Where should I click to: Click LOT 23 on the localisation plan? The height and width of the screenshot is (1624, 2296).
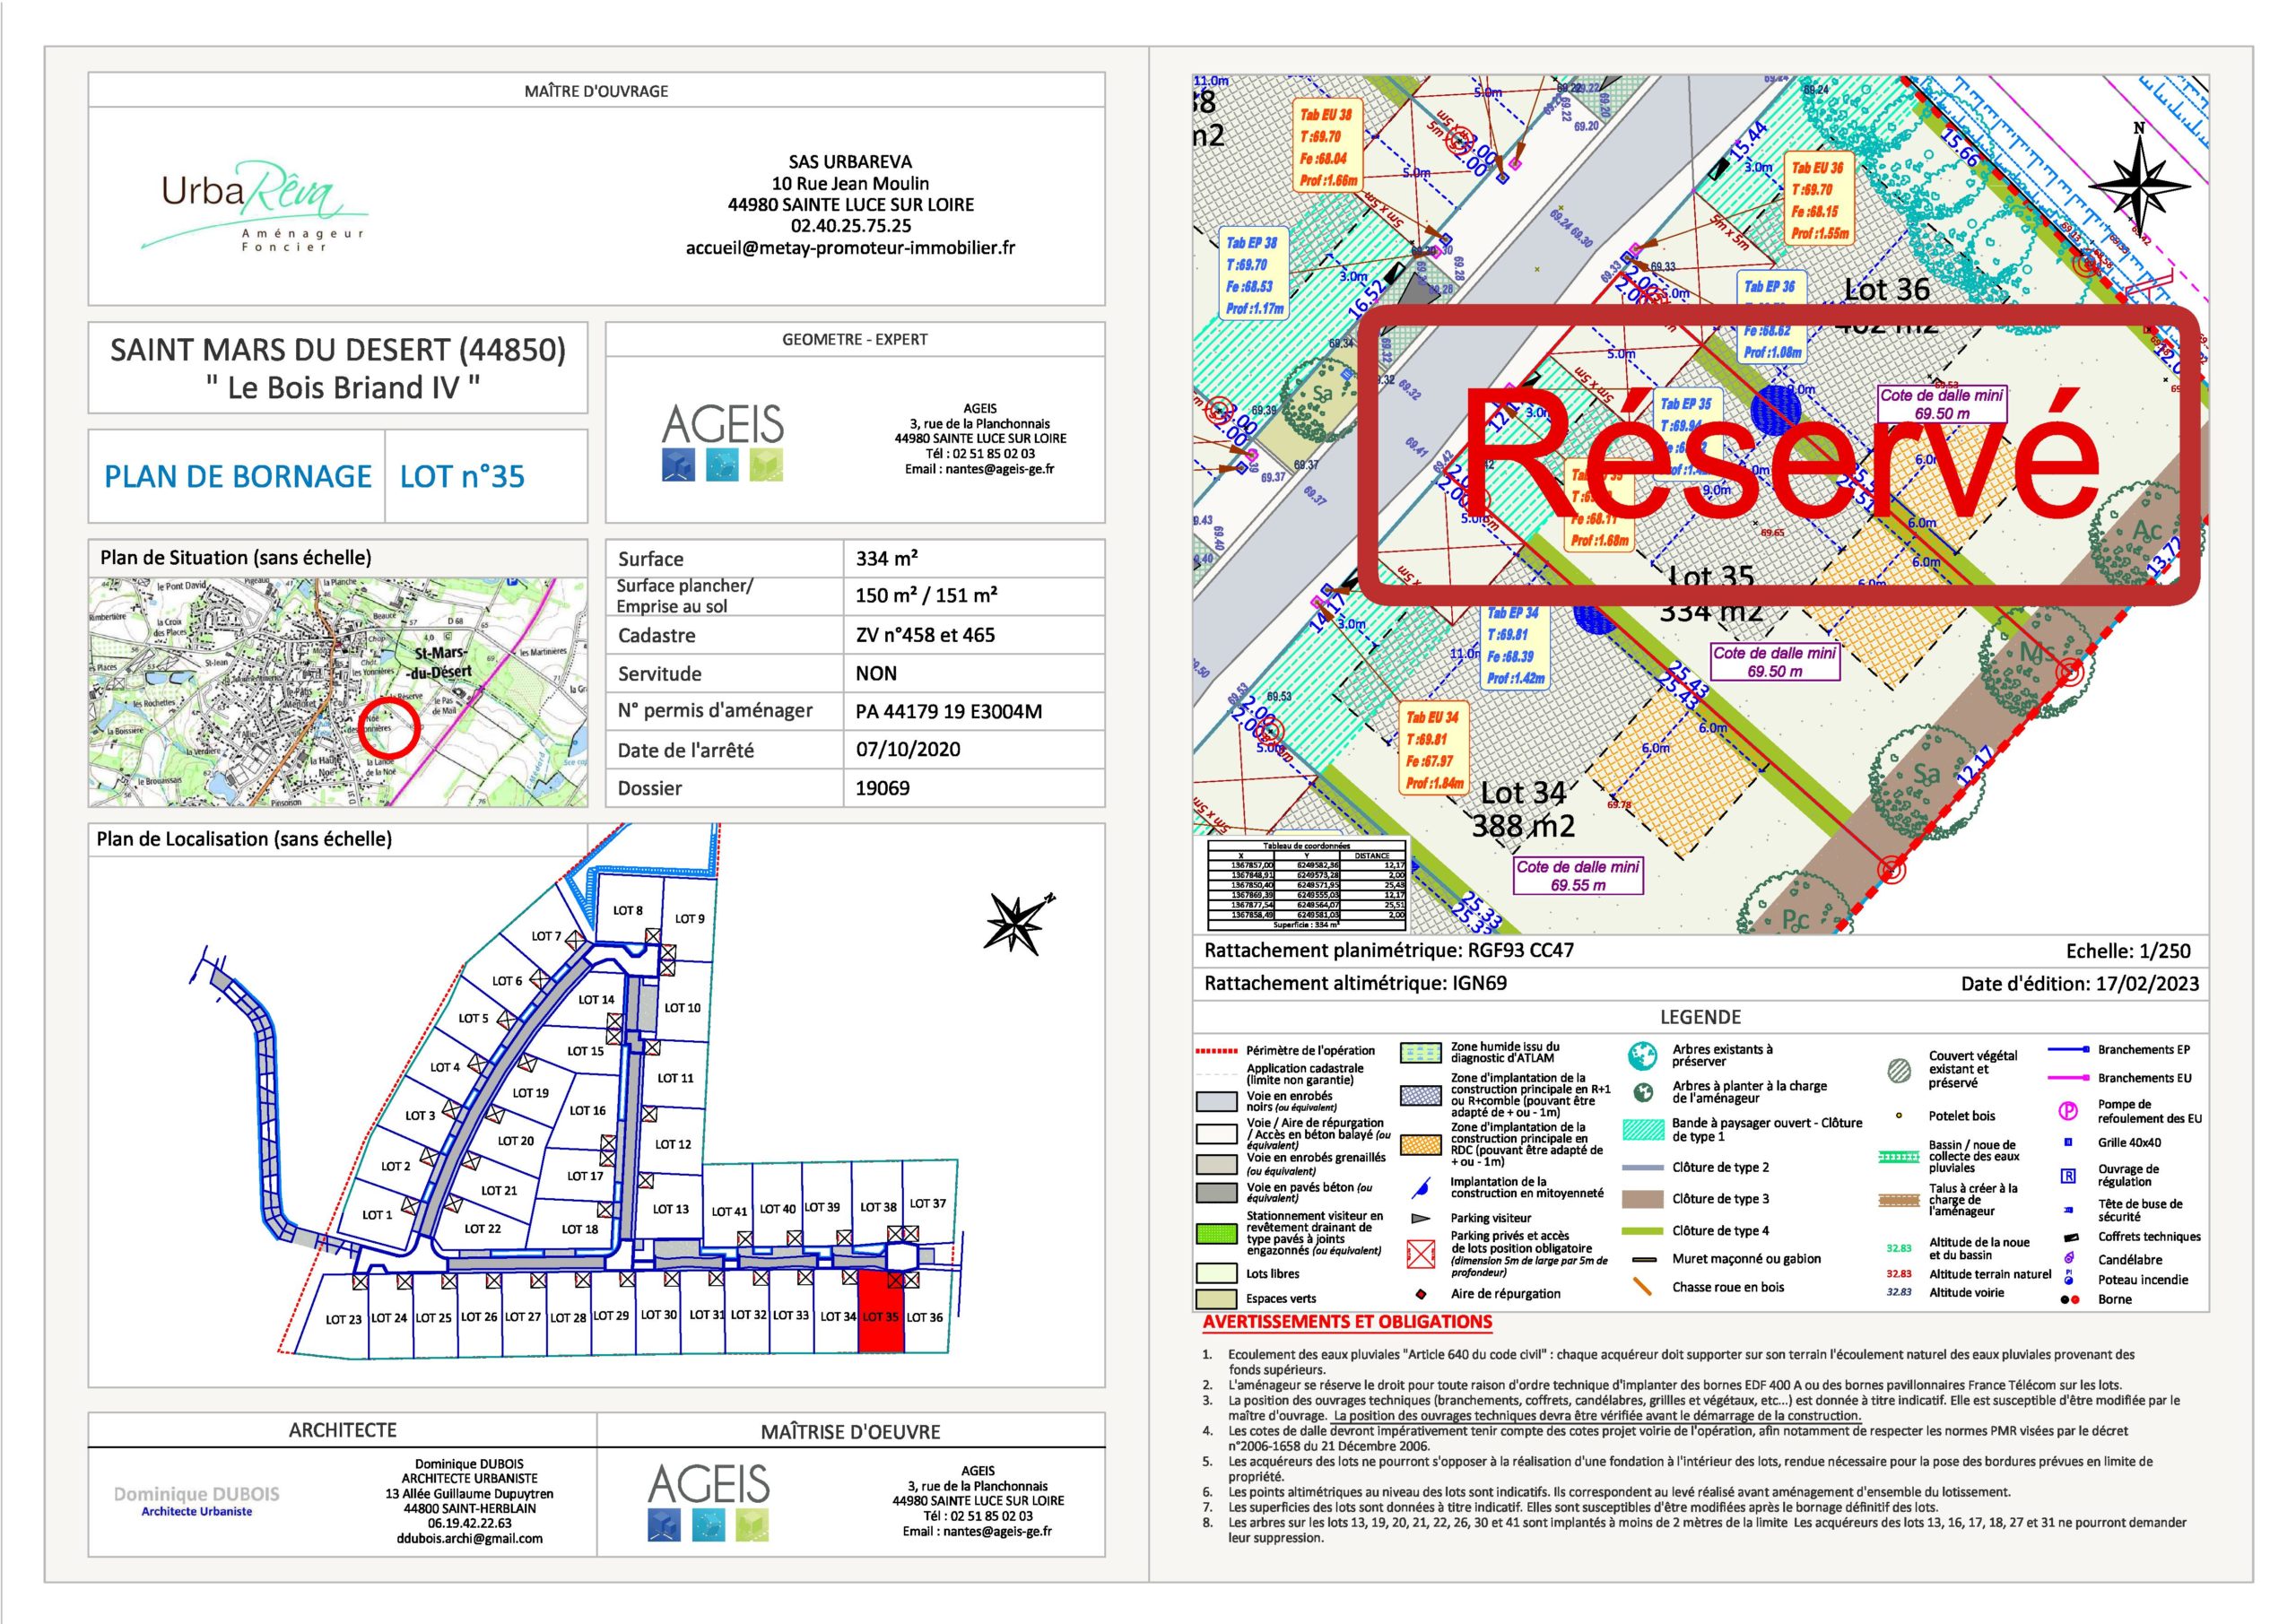(343, 1320)
